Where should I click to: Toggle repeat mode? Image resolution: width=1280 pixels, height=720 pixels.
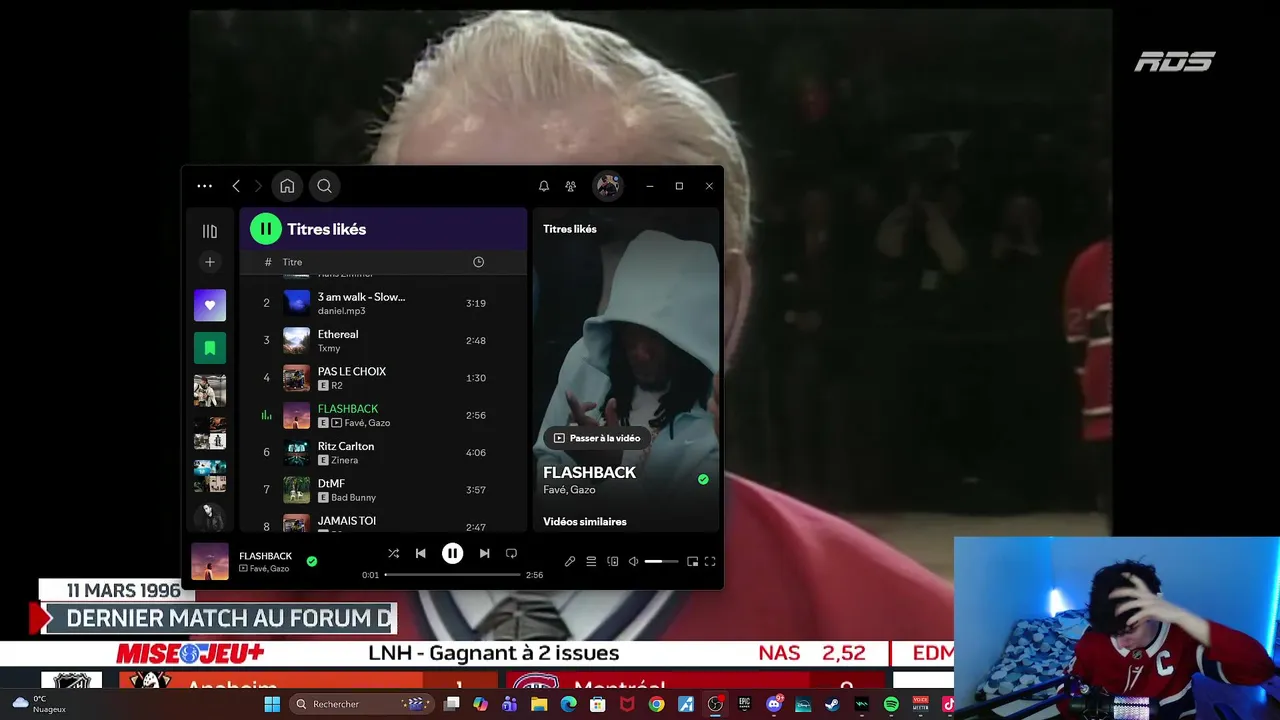tap(511, 553)
